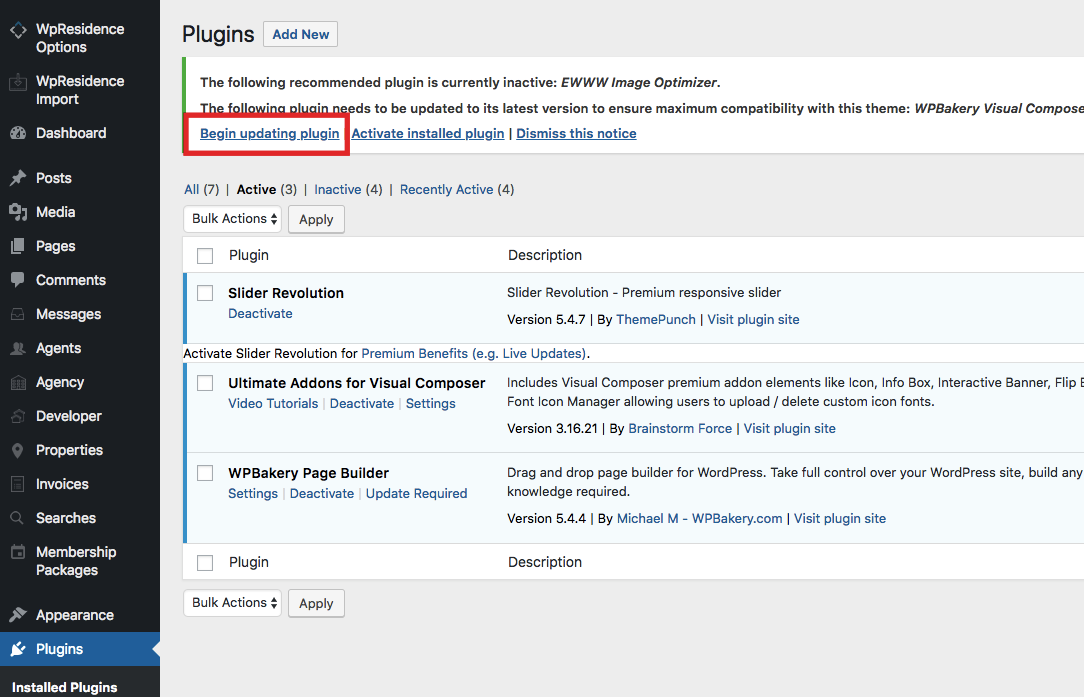Screen dimensions: 1084x697
Task: Visit plugin site for Slider Revolution
Action: pos(754,319)
